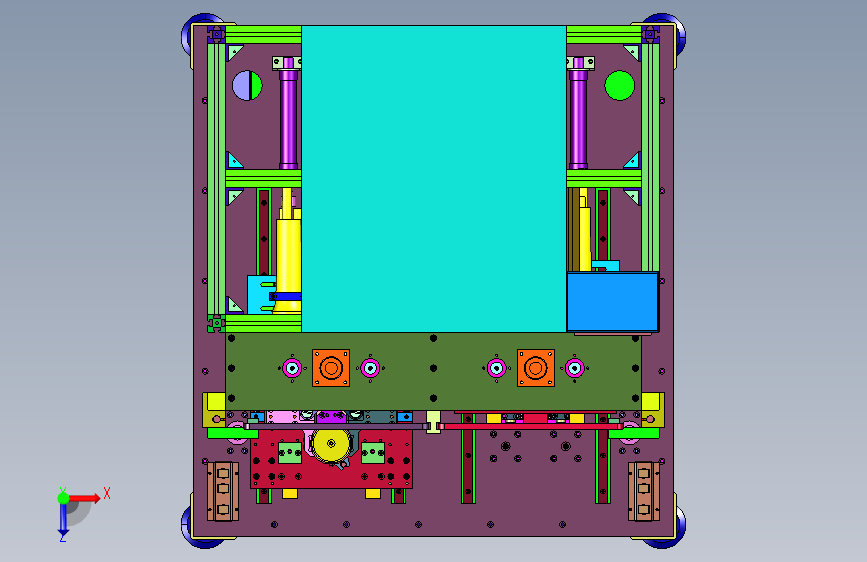Click the green Y axis origin ball
The width and height of the screenshot is (867, 562).
coord(63,498)
